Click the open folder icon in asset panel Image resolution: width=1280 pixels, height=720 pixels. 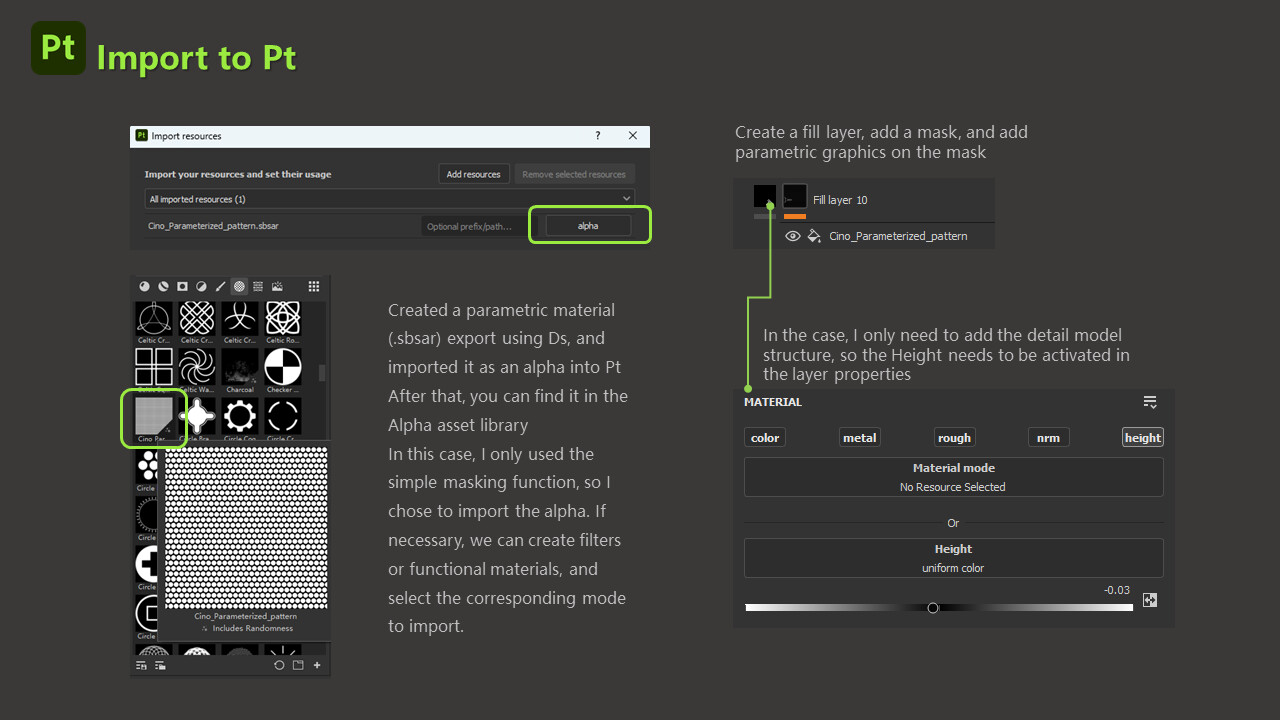pos(298,665)
